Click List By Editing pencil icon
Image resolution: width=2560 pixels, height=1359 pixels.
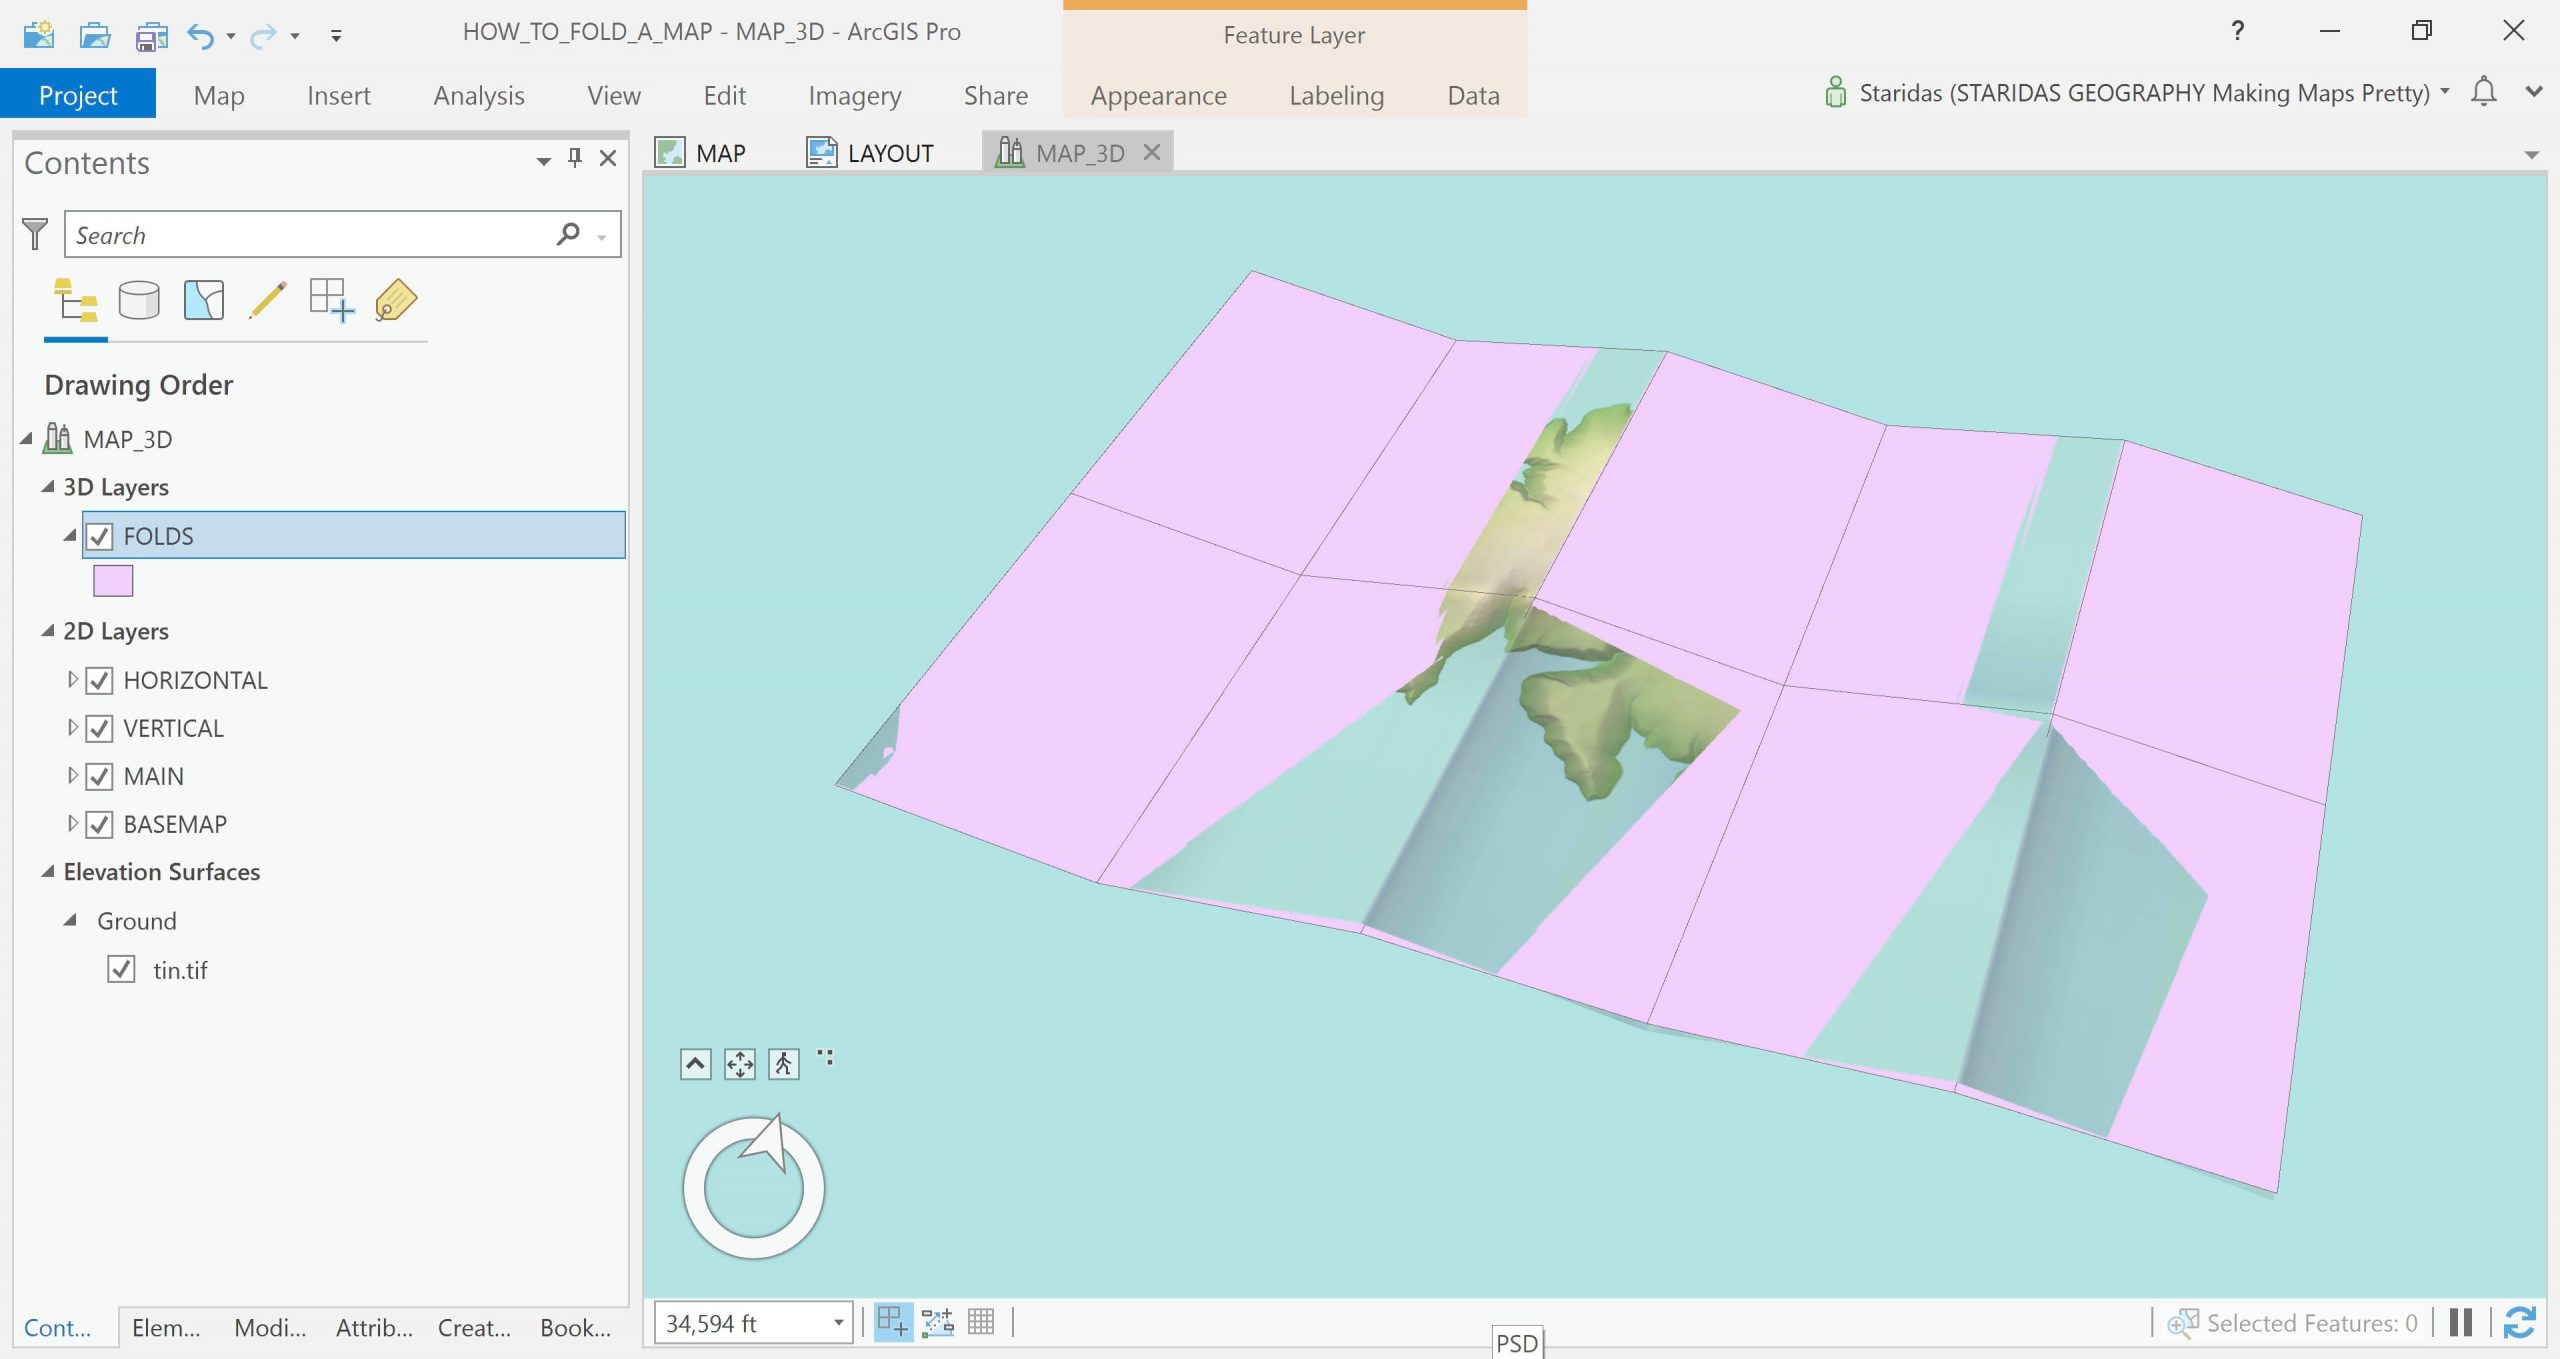[x=267, y=300]
